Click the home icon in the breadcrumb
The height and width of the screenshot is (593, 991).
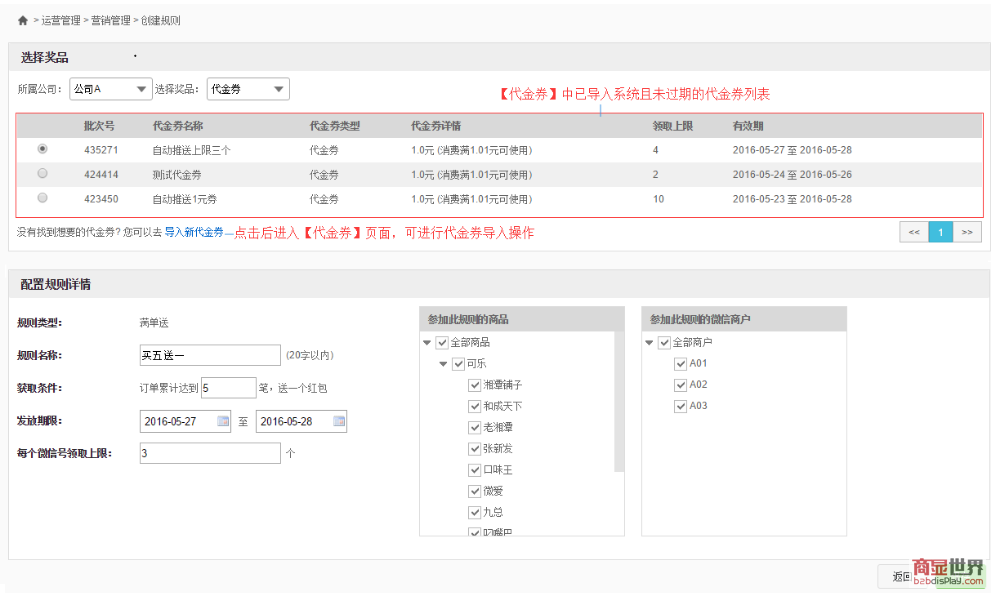[x=22, y=20]
